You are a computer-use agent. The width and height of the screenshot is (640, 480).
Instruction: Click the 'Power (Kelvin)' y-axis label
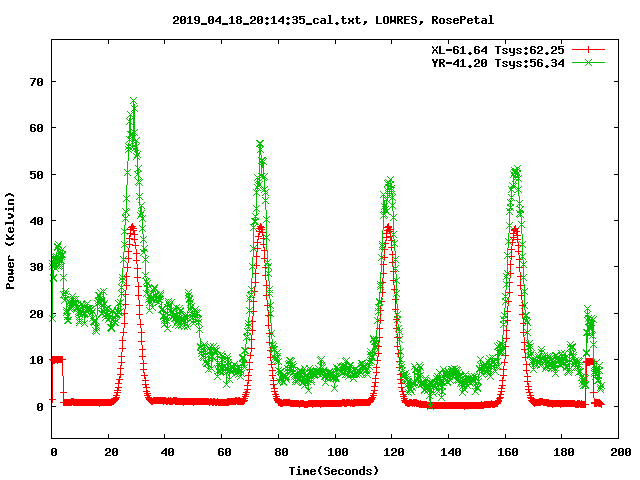[x=10, y=241]
